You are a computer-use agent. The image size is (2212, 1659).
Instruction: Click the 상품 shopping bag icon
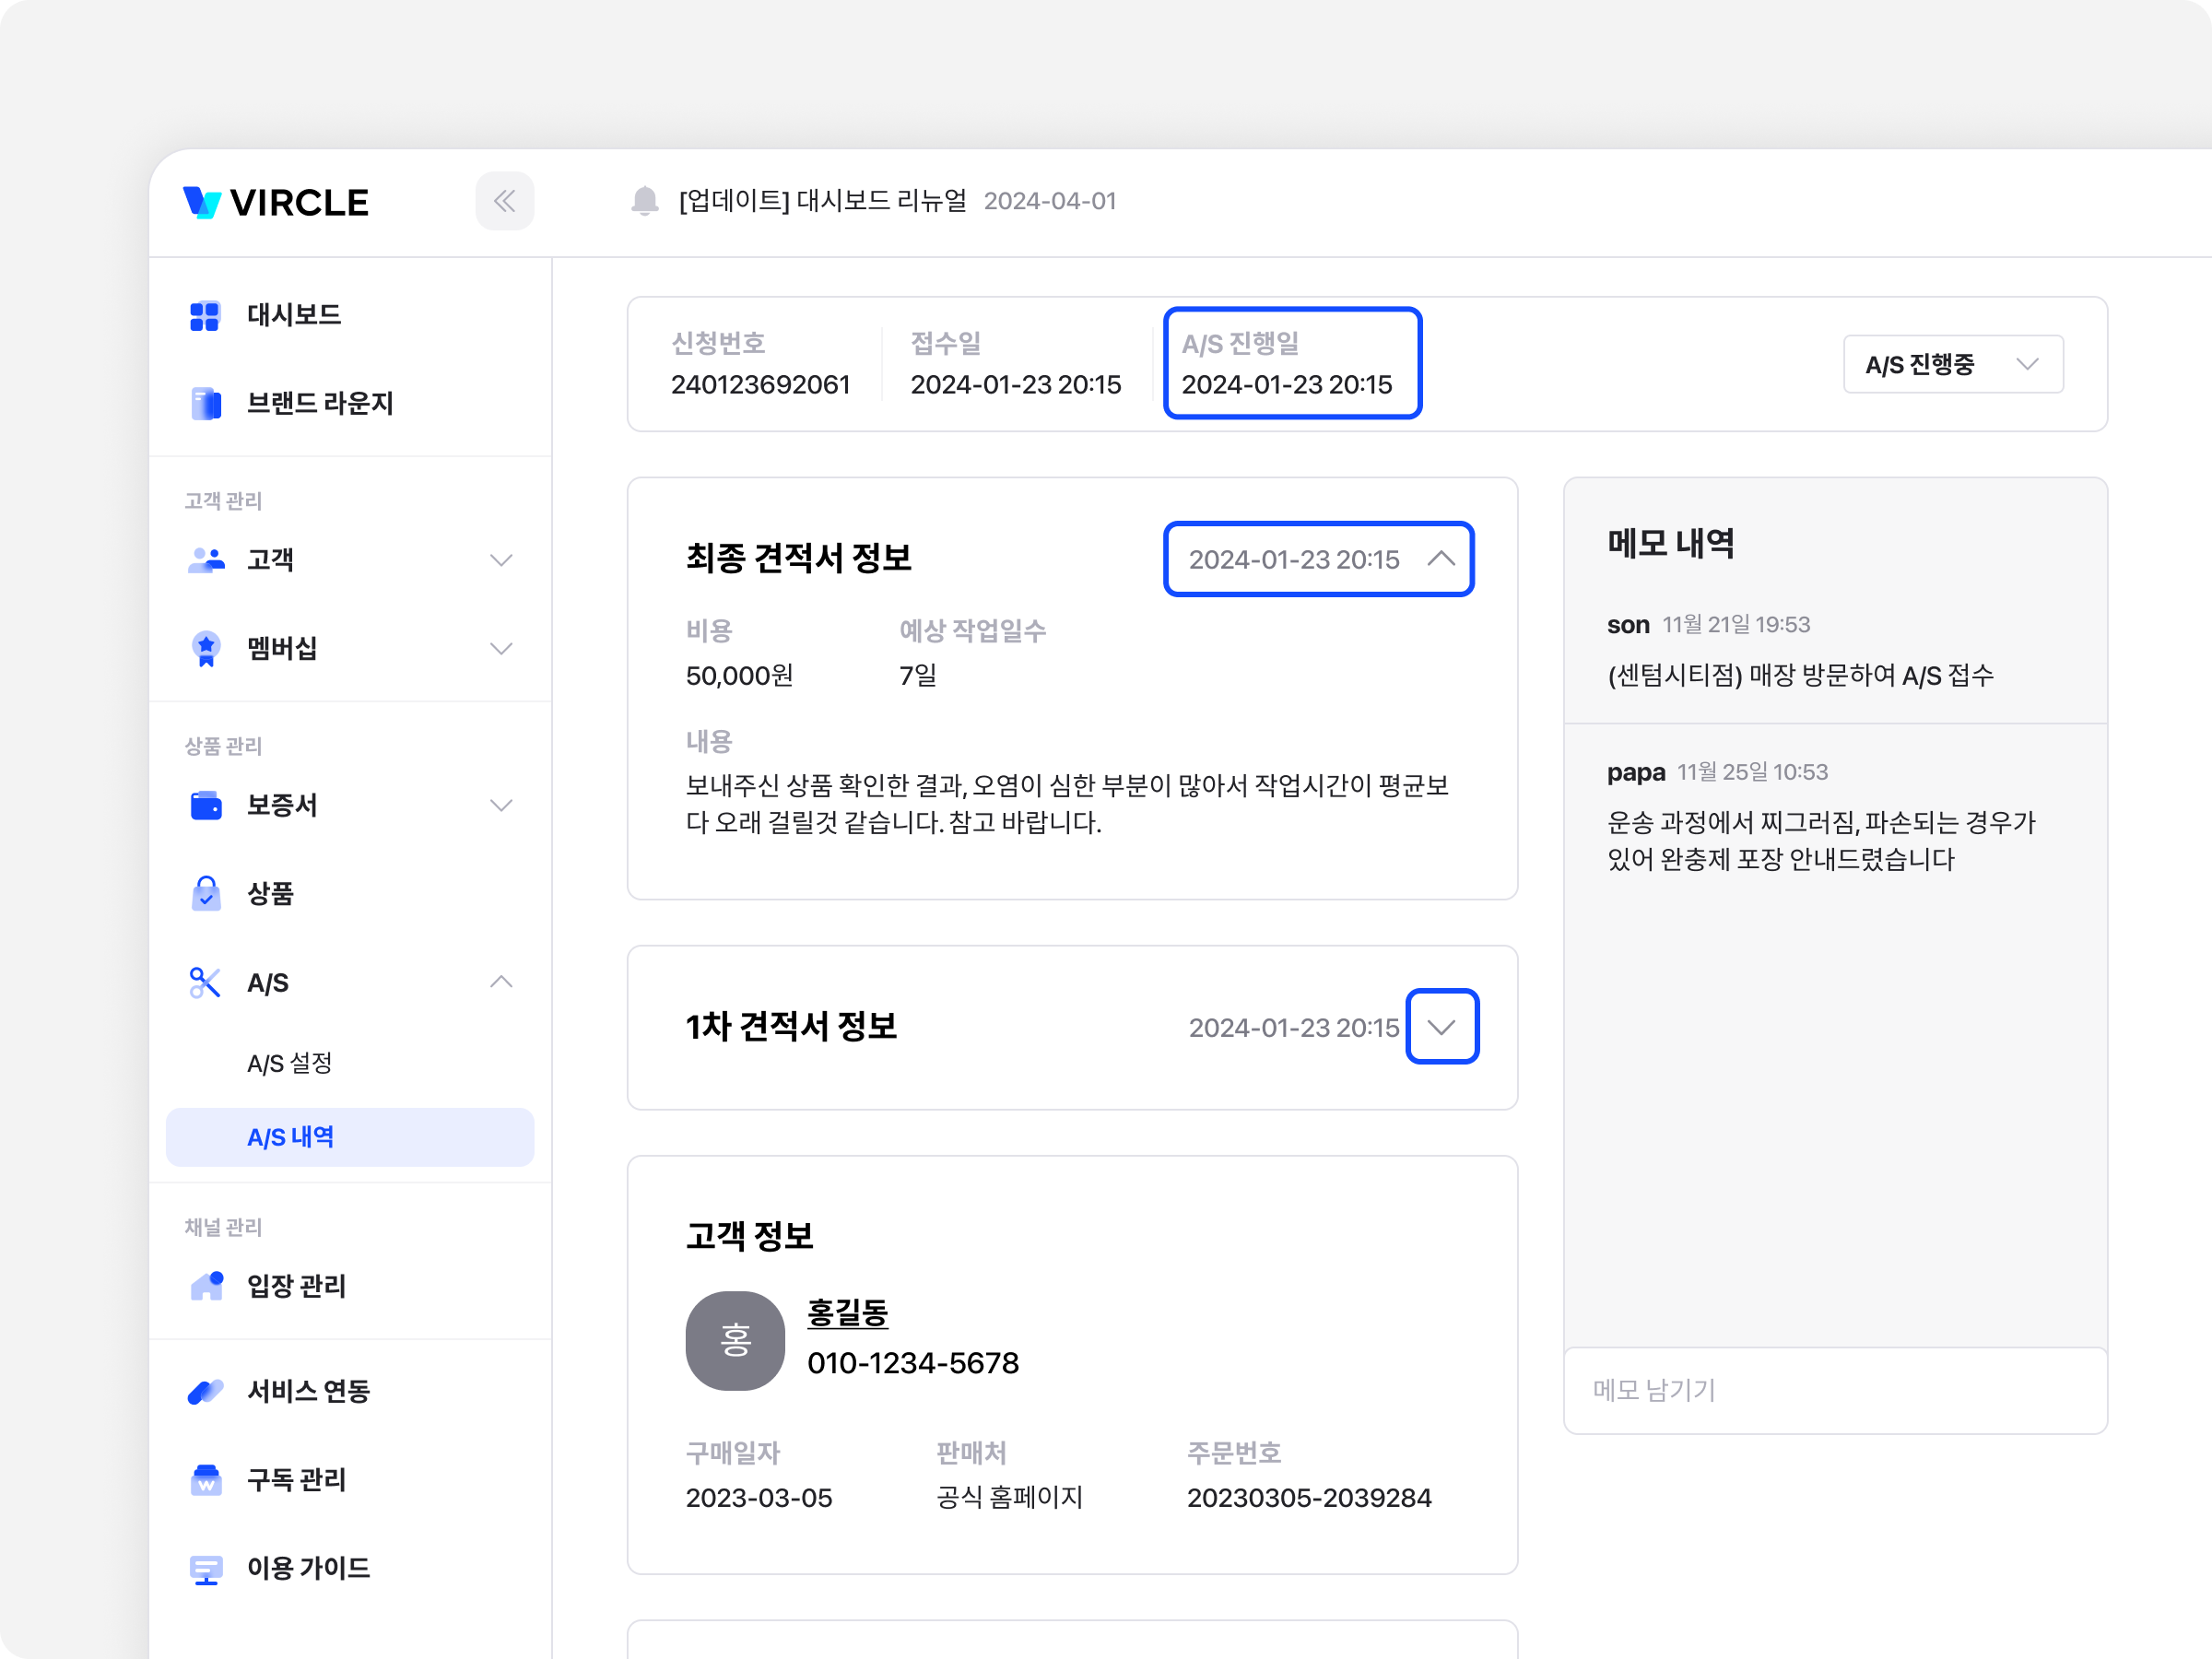[205, 894]
